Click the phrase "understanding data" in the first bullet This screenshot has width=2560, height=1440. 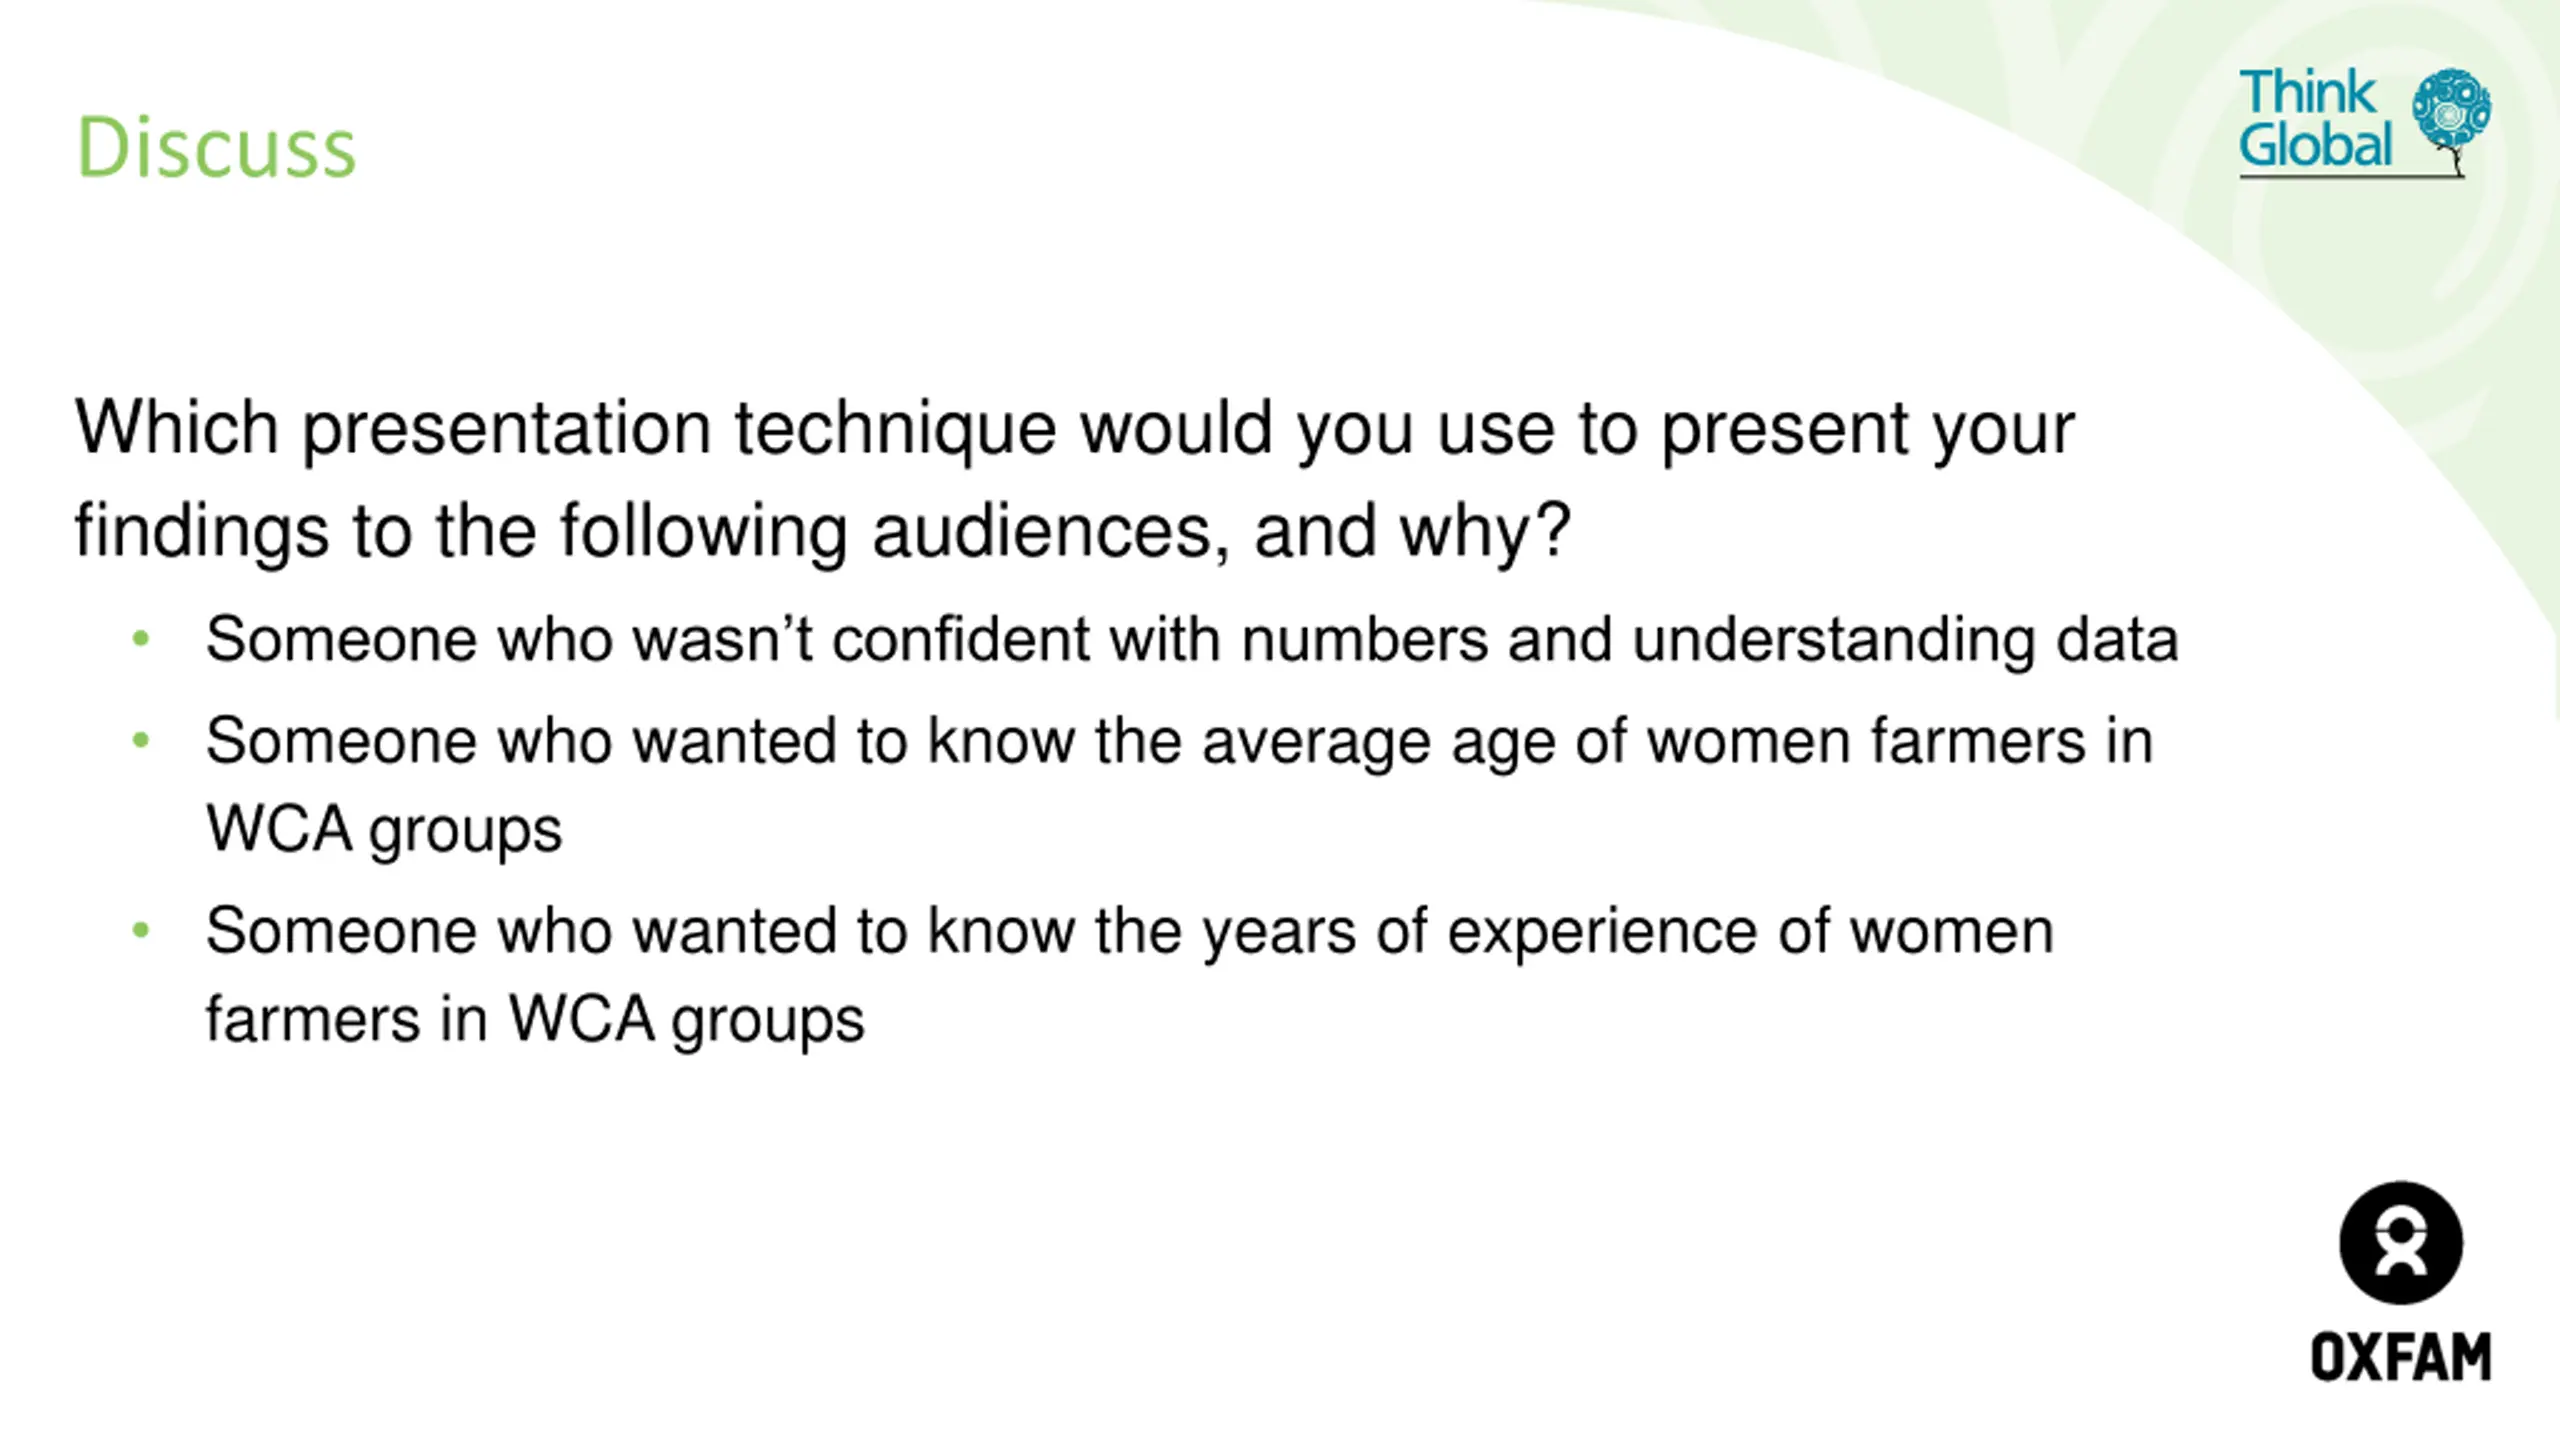click(1905, 641)
